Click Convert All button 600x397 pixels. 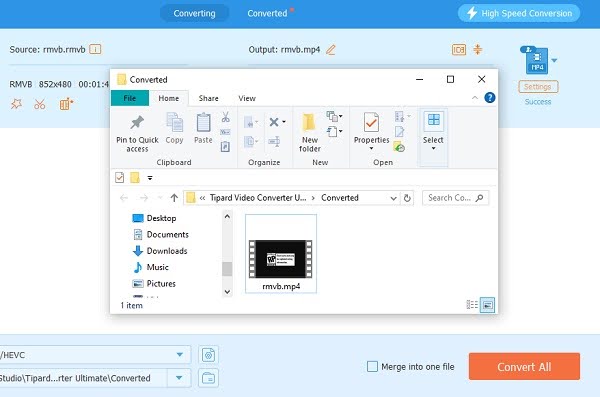(x=524, y=367)
